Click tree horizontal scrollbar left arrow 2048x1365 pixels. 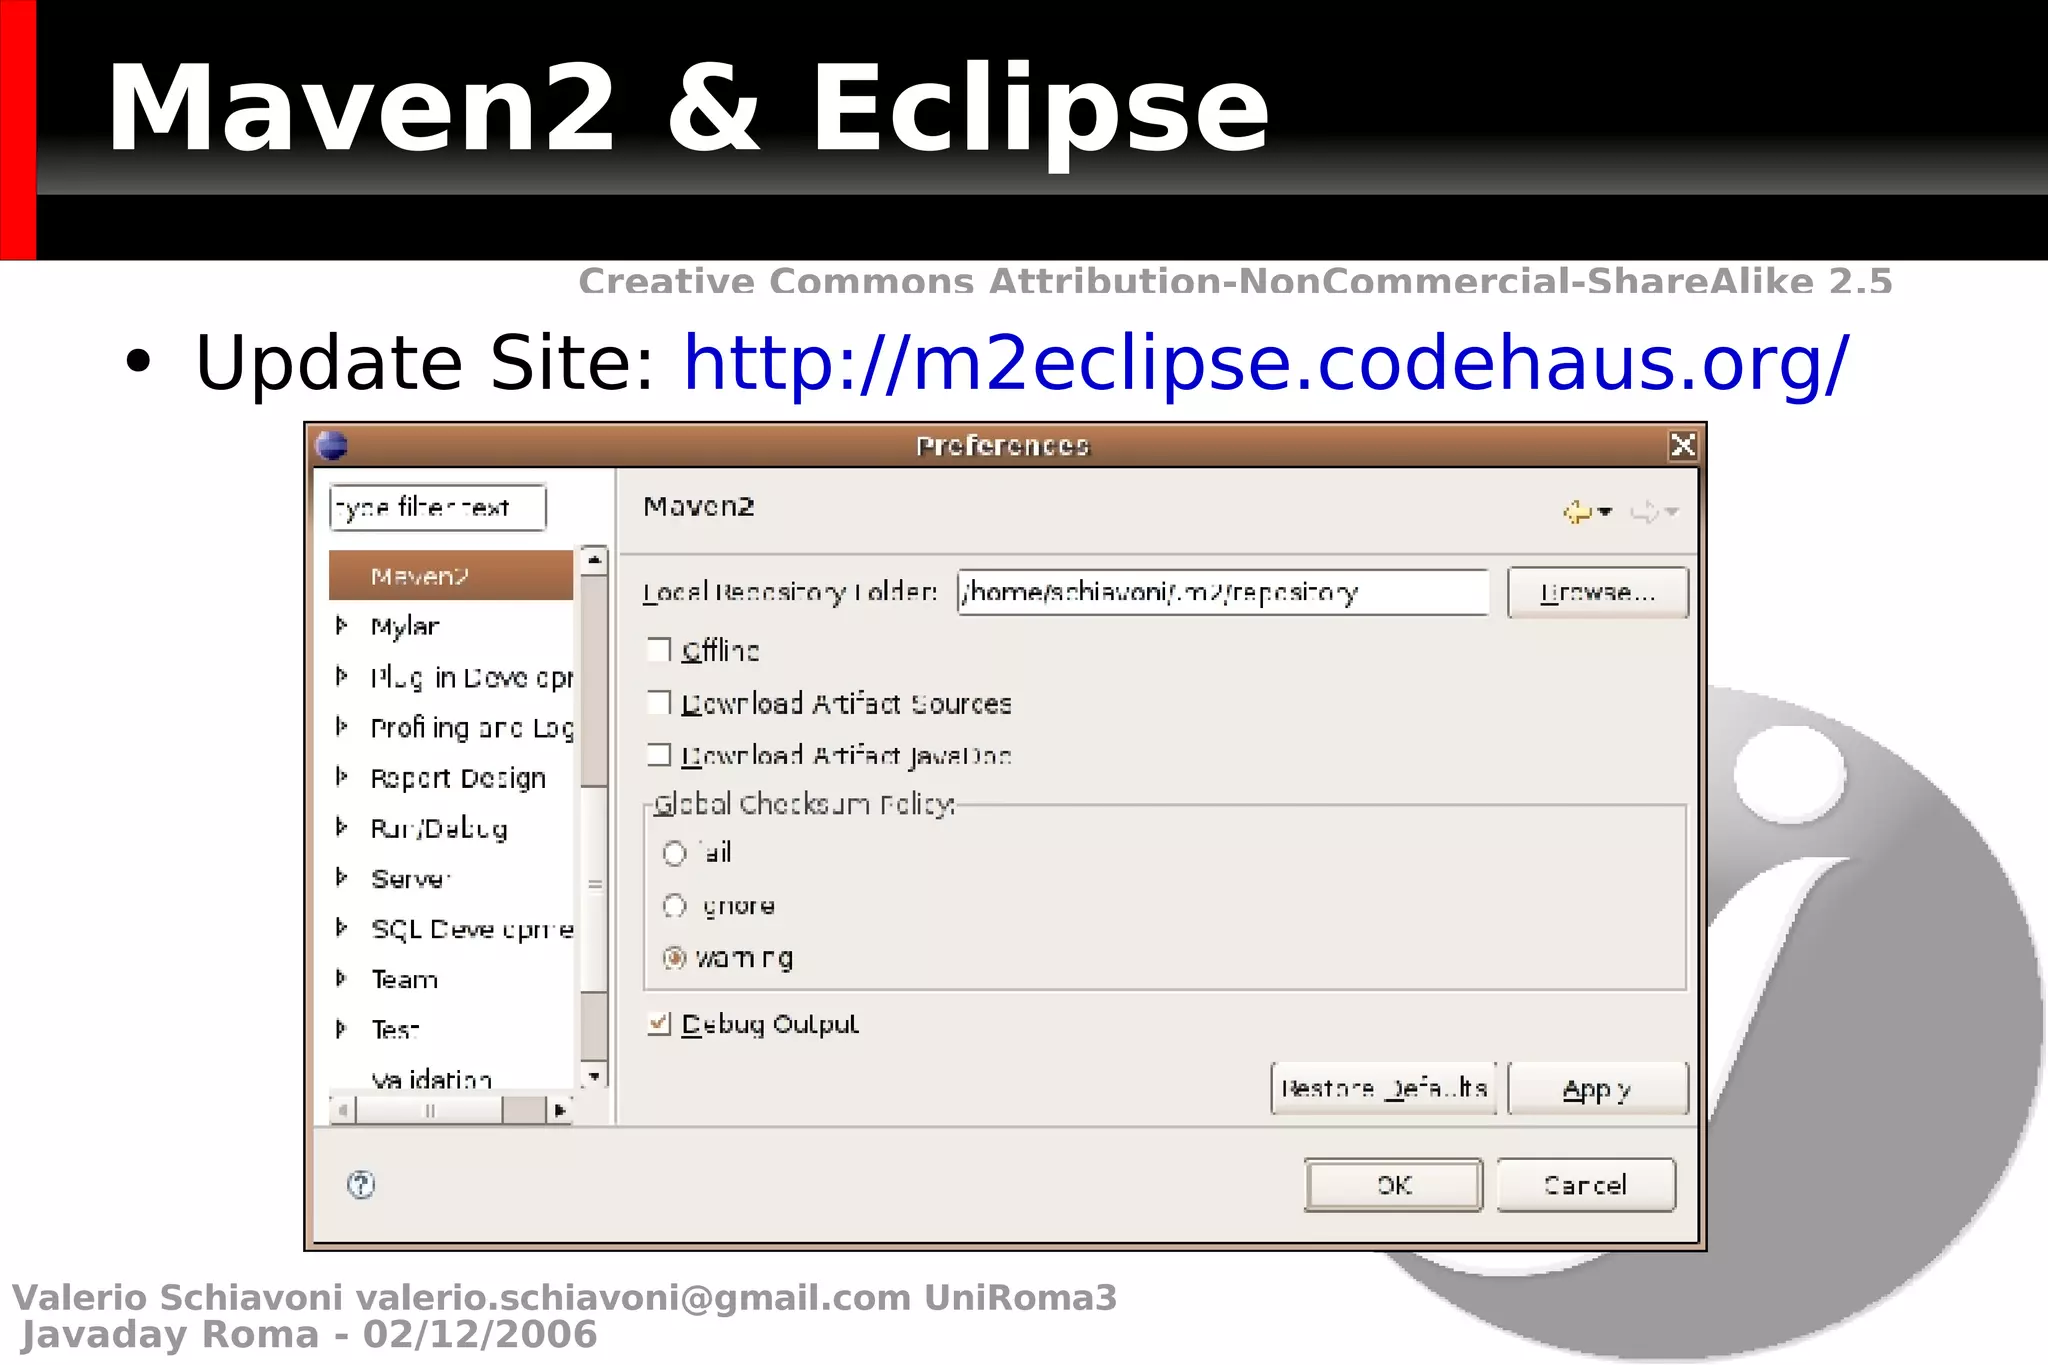(x=342, y=1110)
